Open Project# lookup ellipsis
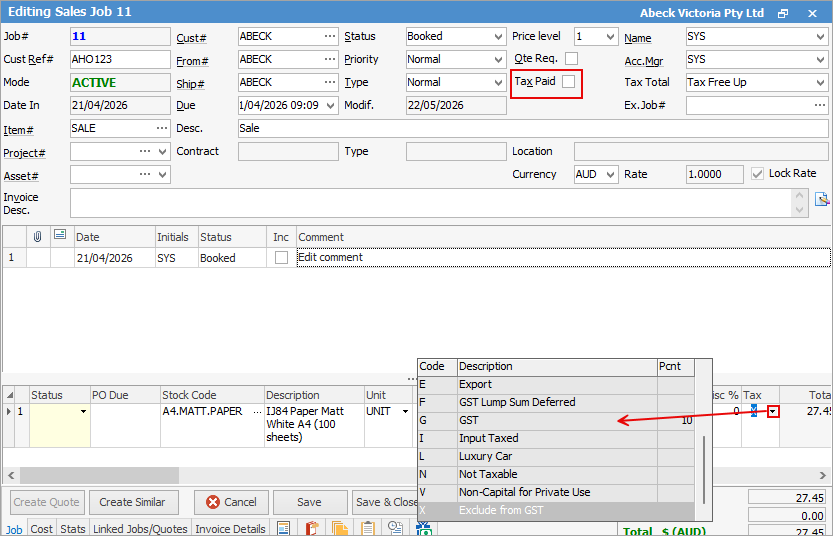This screenshot has width=833, height=536. coord(145,151)
